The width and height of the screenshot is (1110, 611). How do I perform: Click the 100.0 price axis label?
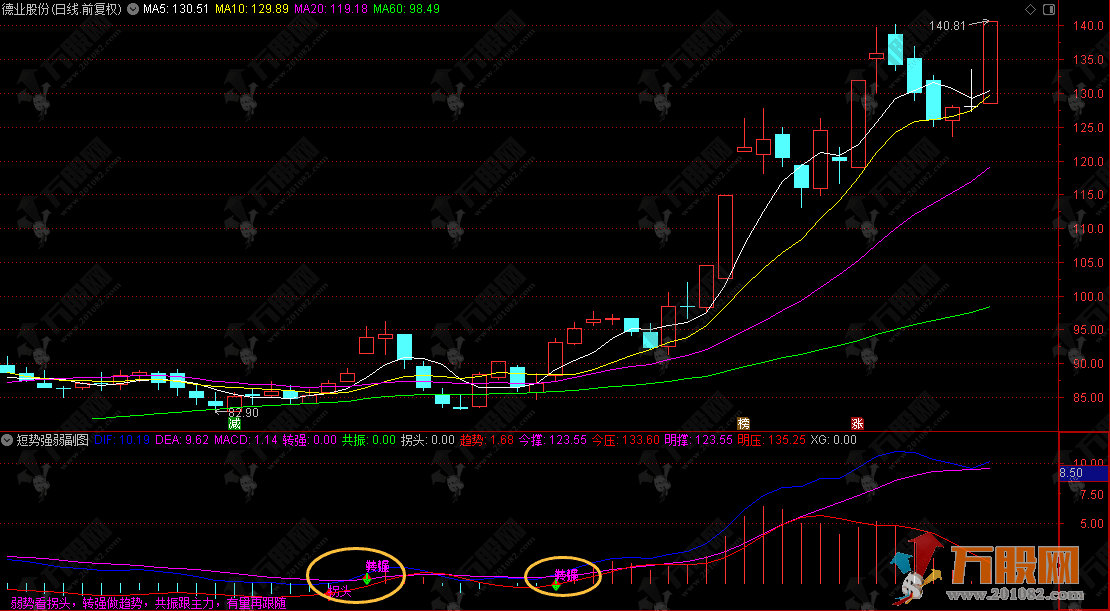coord(1087,297)
